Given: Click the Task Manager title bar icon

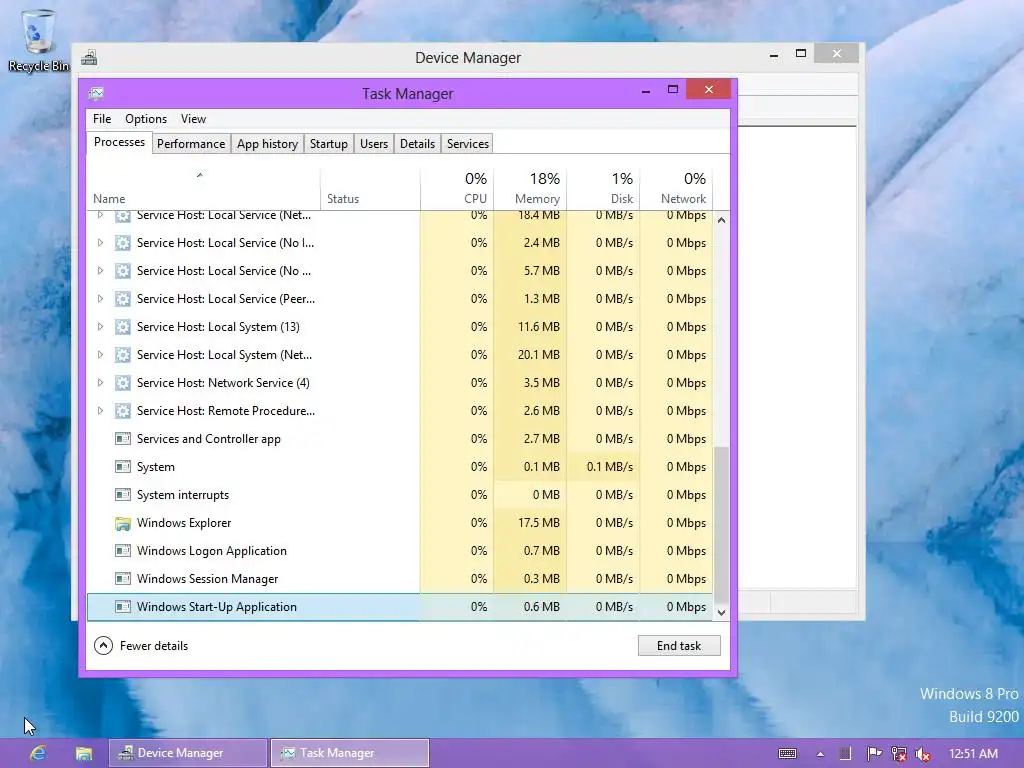Looking at the screenshot, I should pos(96,93).
